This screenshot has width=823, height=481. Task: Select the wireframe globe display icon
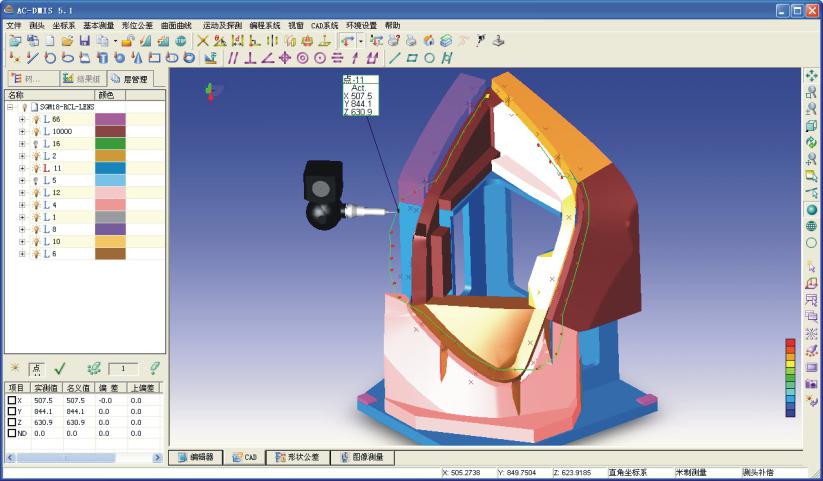pyautogui.click(x=811, y=226)
